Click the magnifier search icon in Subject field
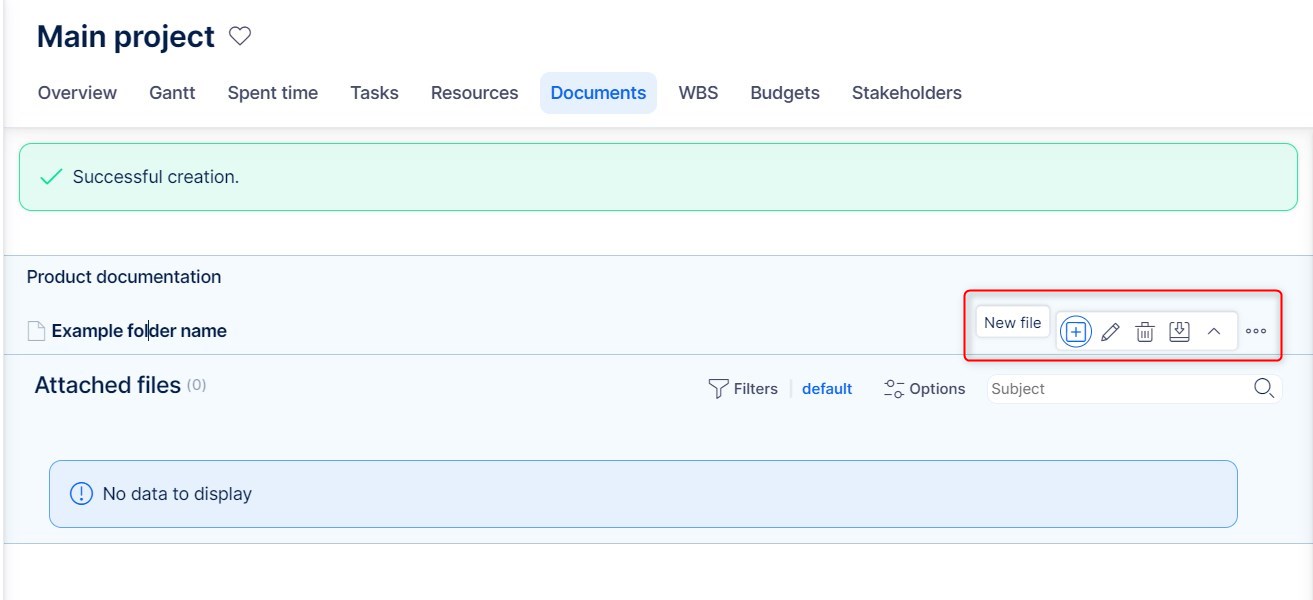This screenshot has height=600, width=1313. click(1264, 388)
